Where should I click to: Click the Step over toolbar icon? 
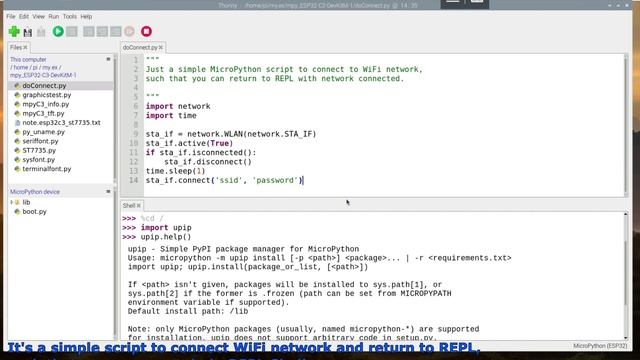point(89,31)
